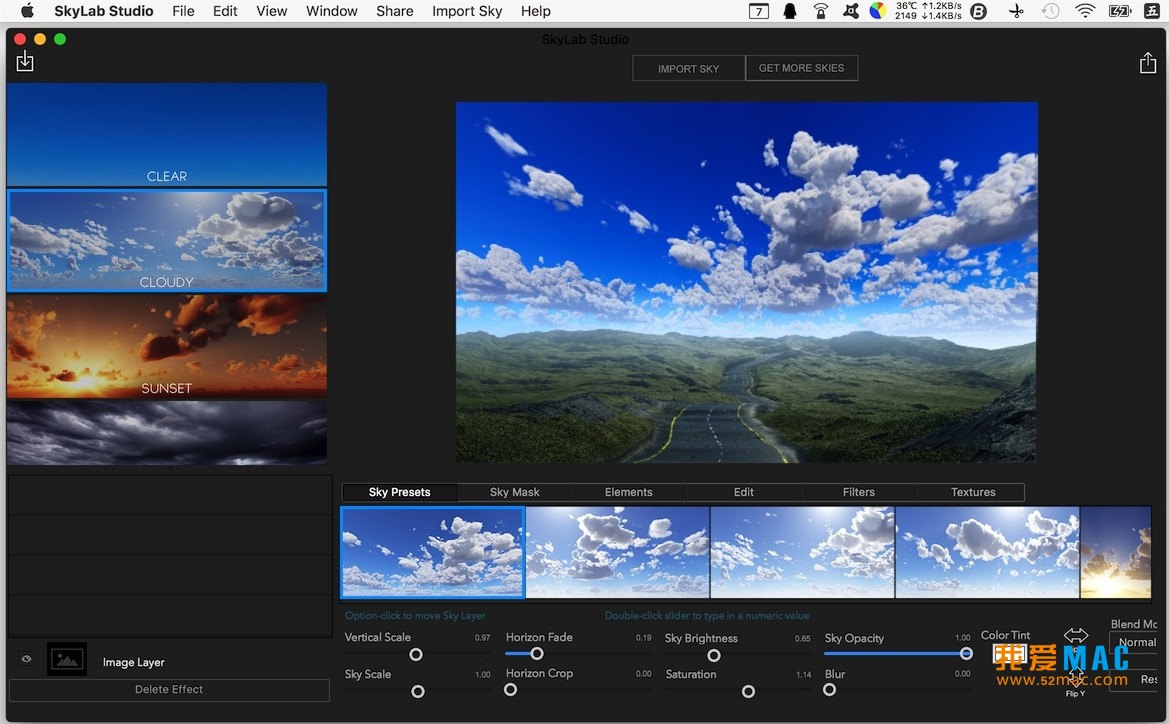
Task: Select the dark stormy sky category thumbnail
Action: tap(167, 432)
